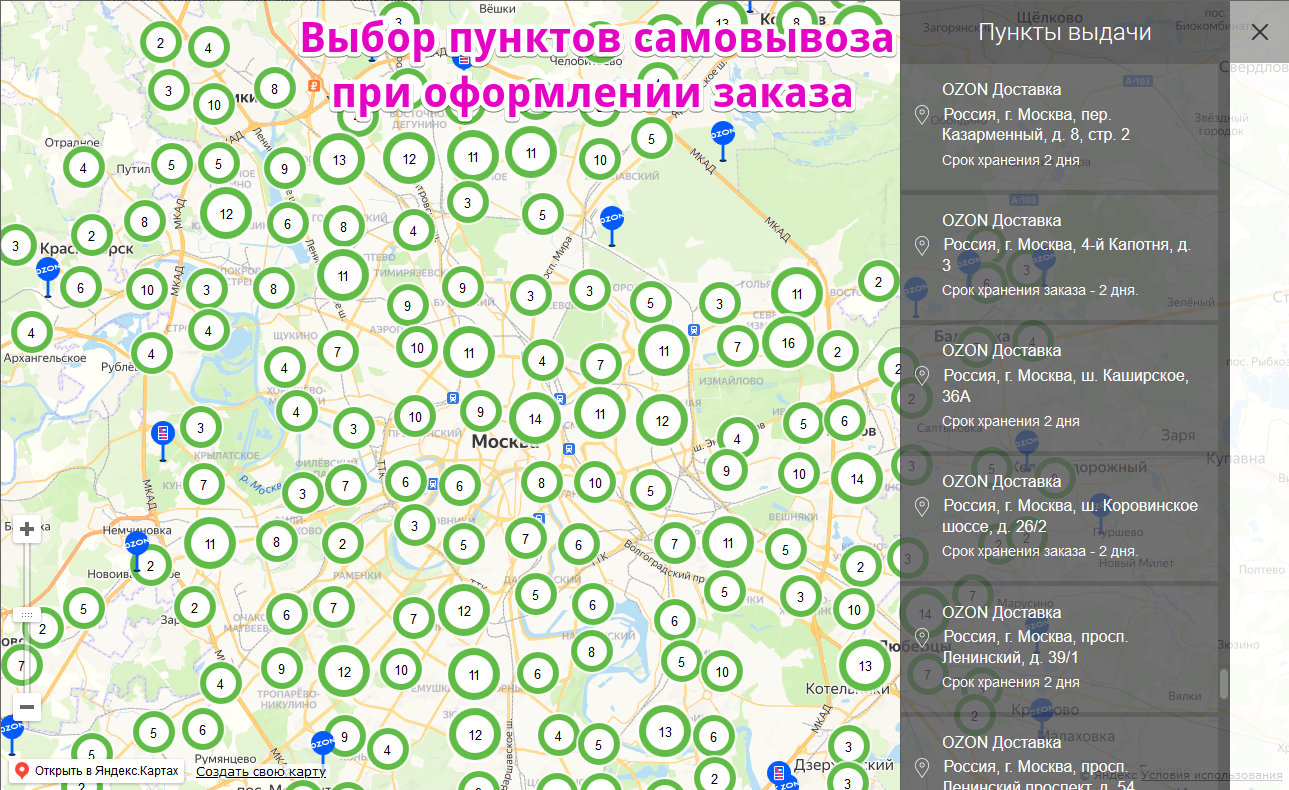
Task: Open cluster 2 overlapping Немчиновка OZON marker
Action: pos(151,566)
